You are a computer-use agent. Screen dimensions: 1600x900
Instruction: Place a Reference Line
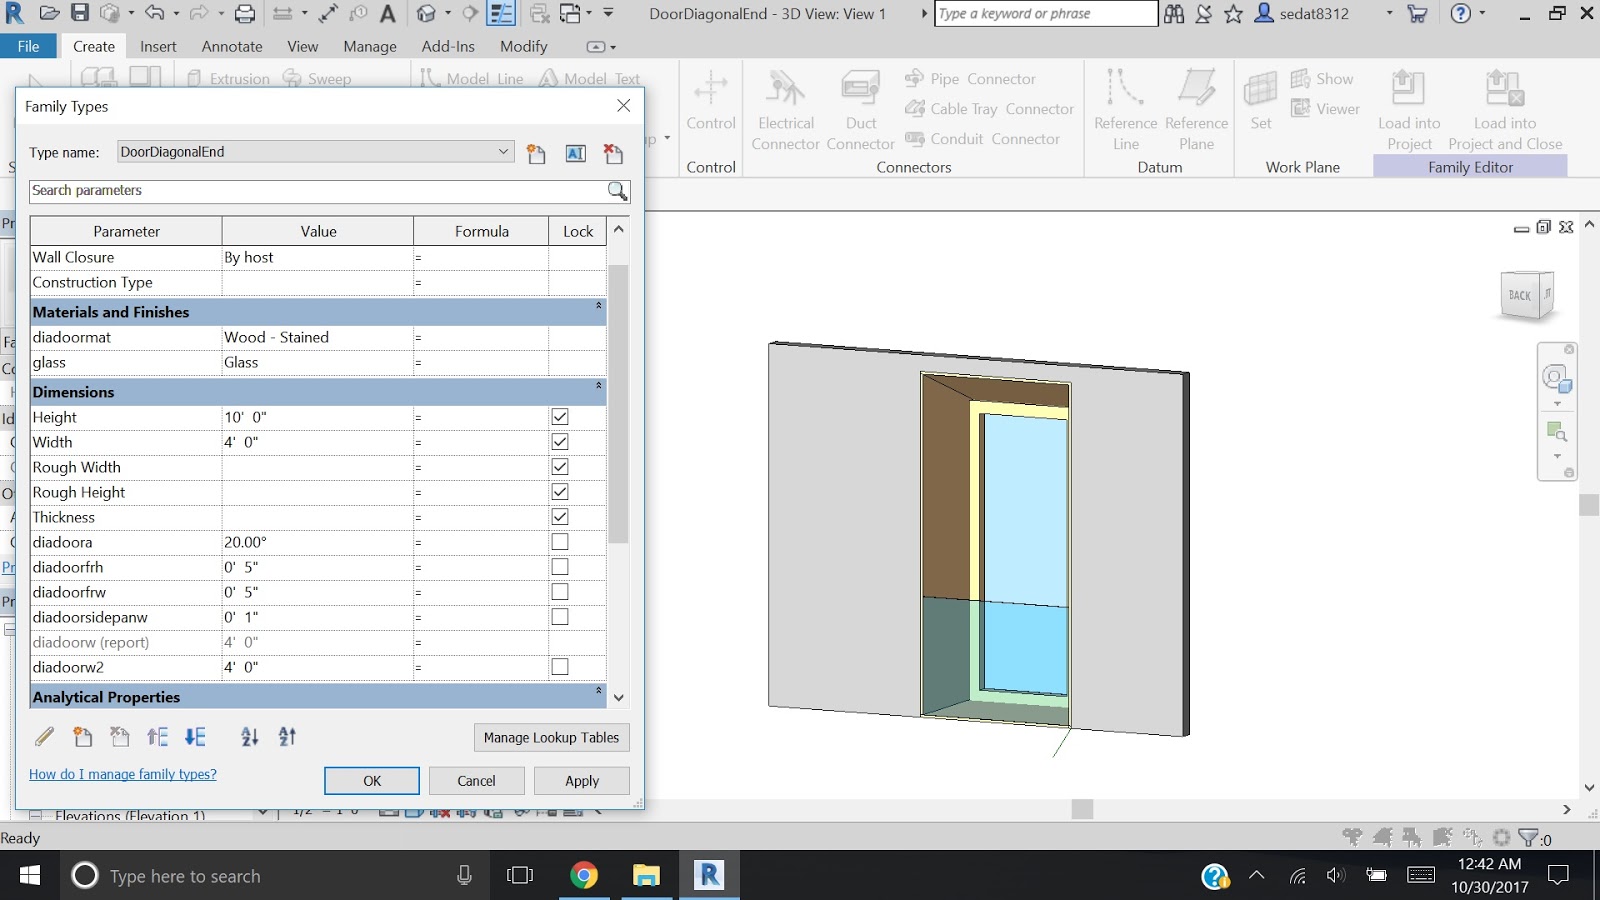coord(1125,107)
